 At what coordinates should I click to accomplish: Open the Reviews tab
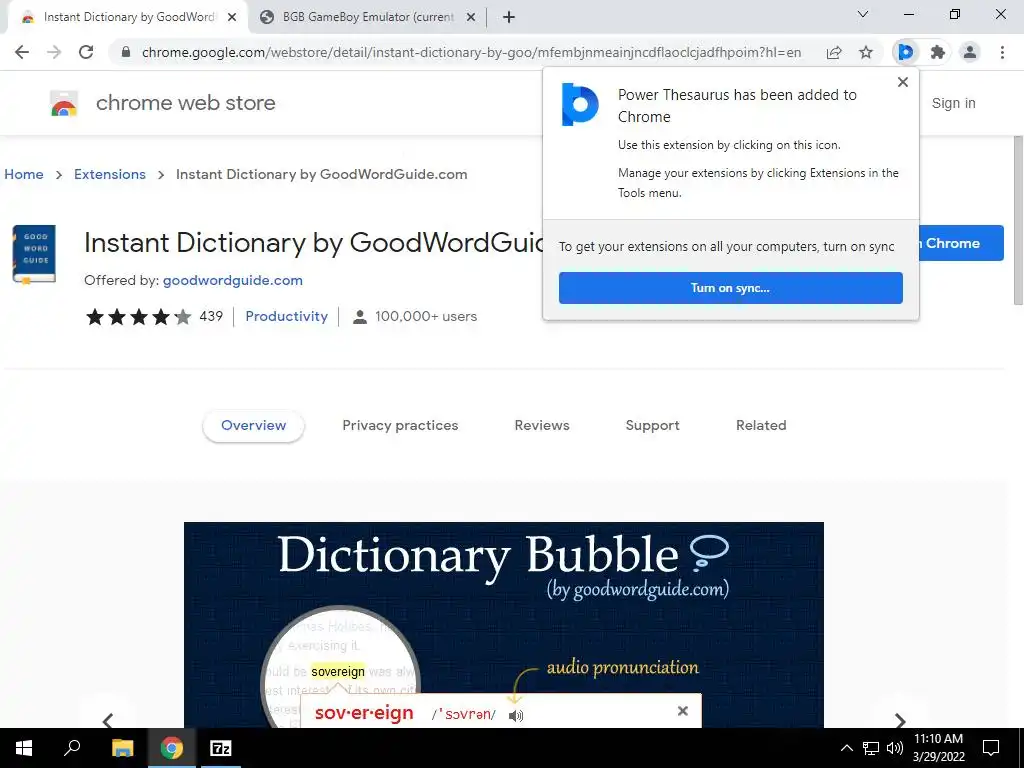[x=542, y=426]
